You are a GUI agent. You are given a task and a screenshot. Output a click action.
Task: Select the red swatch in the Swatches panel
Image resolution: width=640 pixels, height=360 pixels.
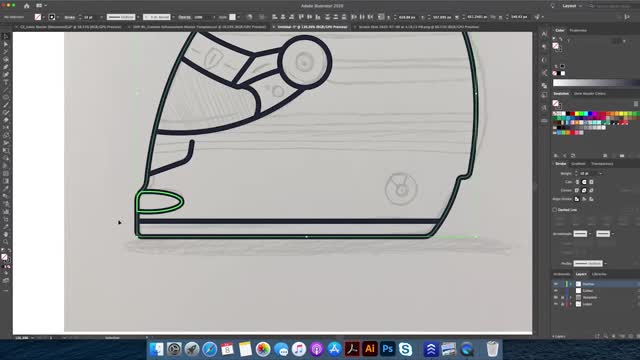coord(572,114)
